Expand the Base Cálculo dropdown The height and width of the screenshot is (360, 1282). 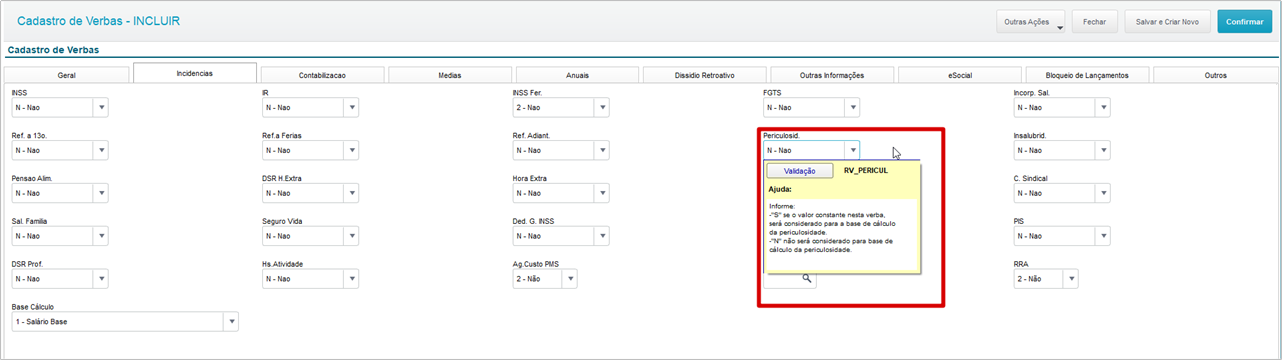231,321
